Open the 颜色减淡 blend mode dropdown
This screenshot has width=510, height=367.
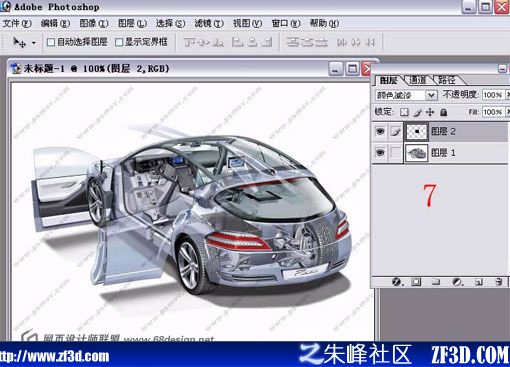406,95
